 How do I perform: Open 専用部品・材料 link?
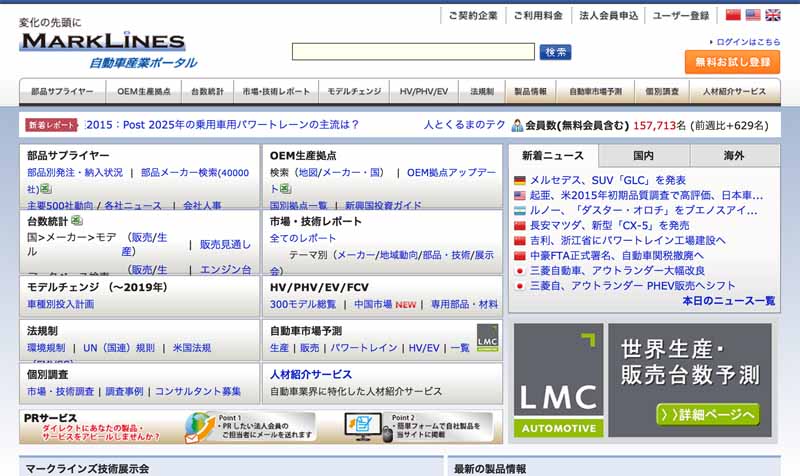click(x=464, y=304)
